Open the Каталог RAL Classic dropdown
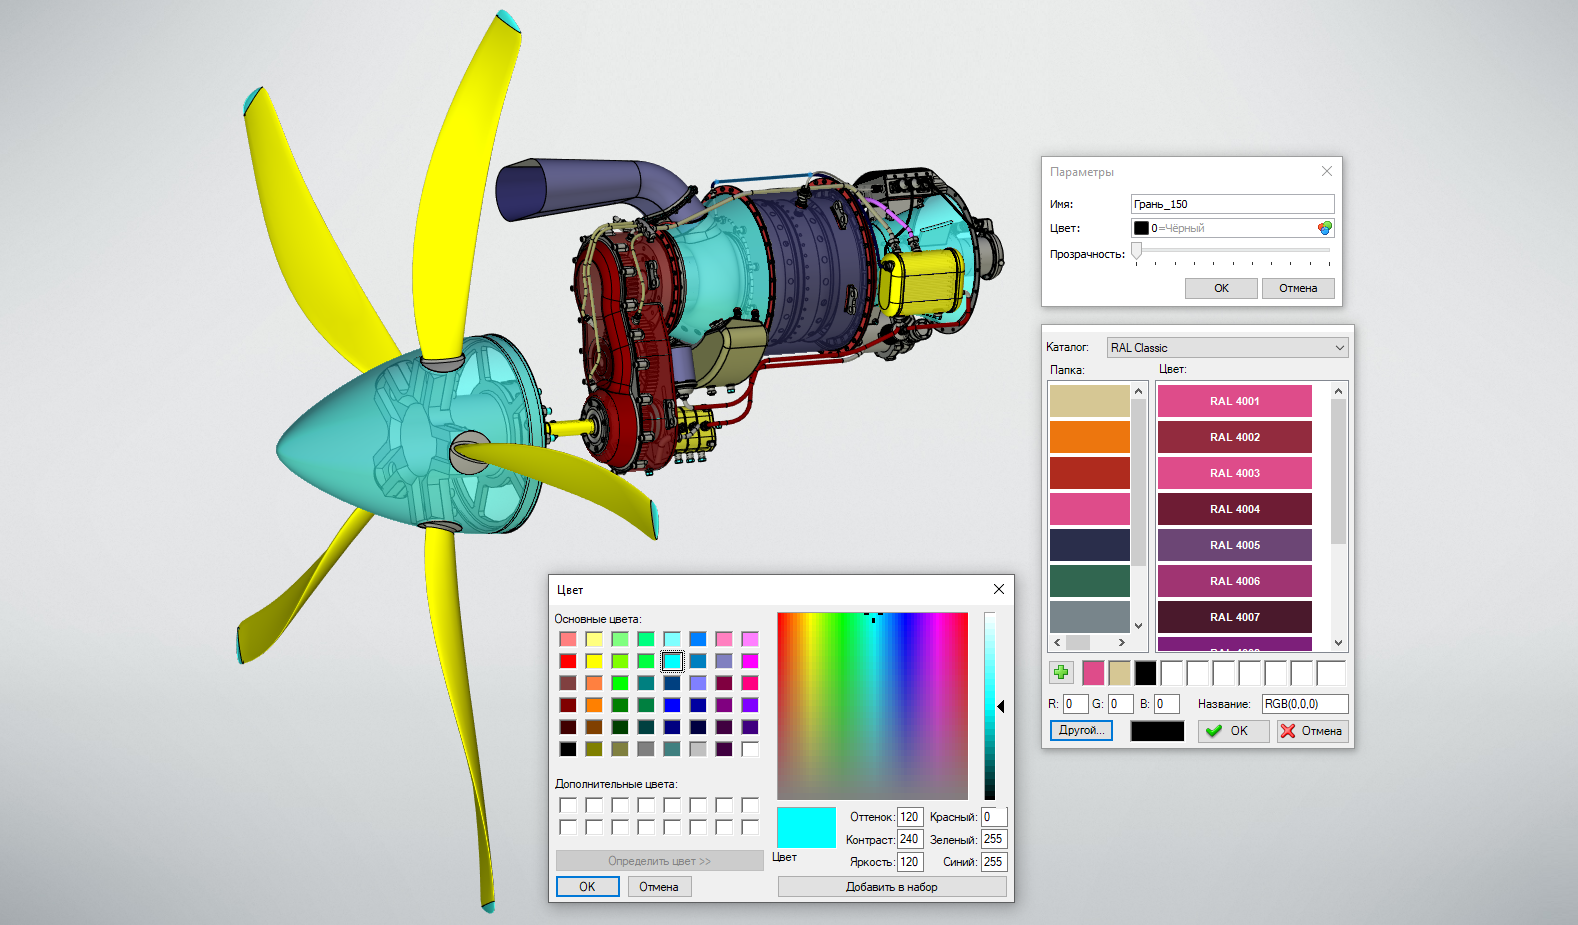The width and height of the screenshot is (1578, 925). tap(1228, 348)
